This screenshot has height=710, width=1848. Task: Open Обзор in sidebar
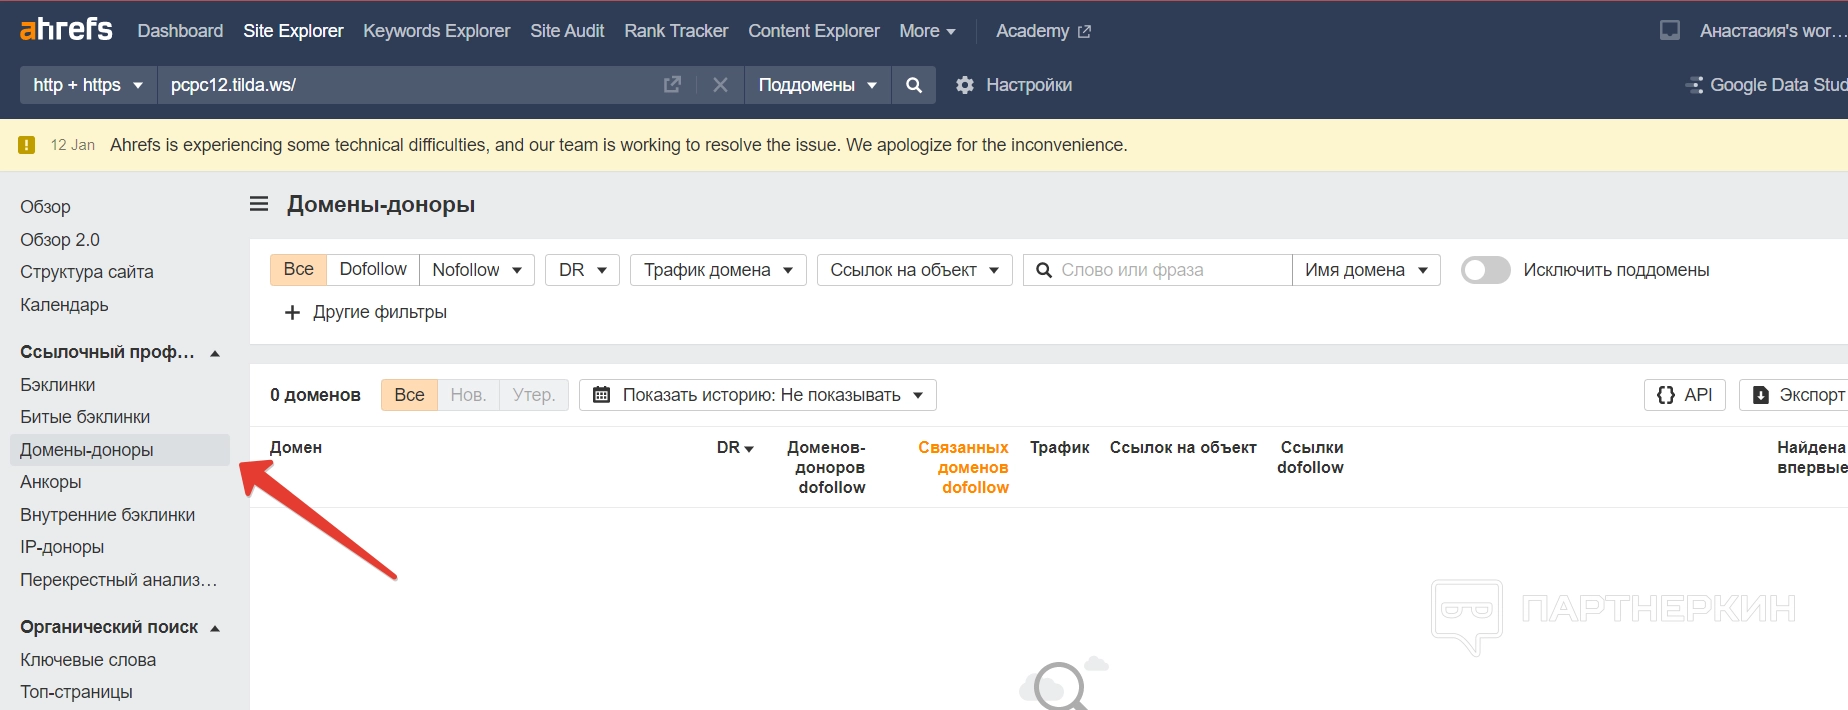(45, 207)
